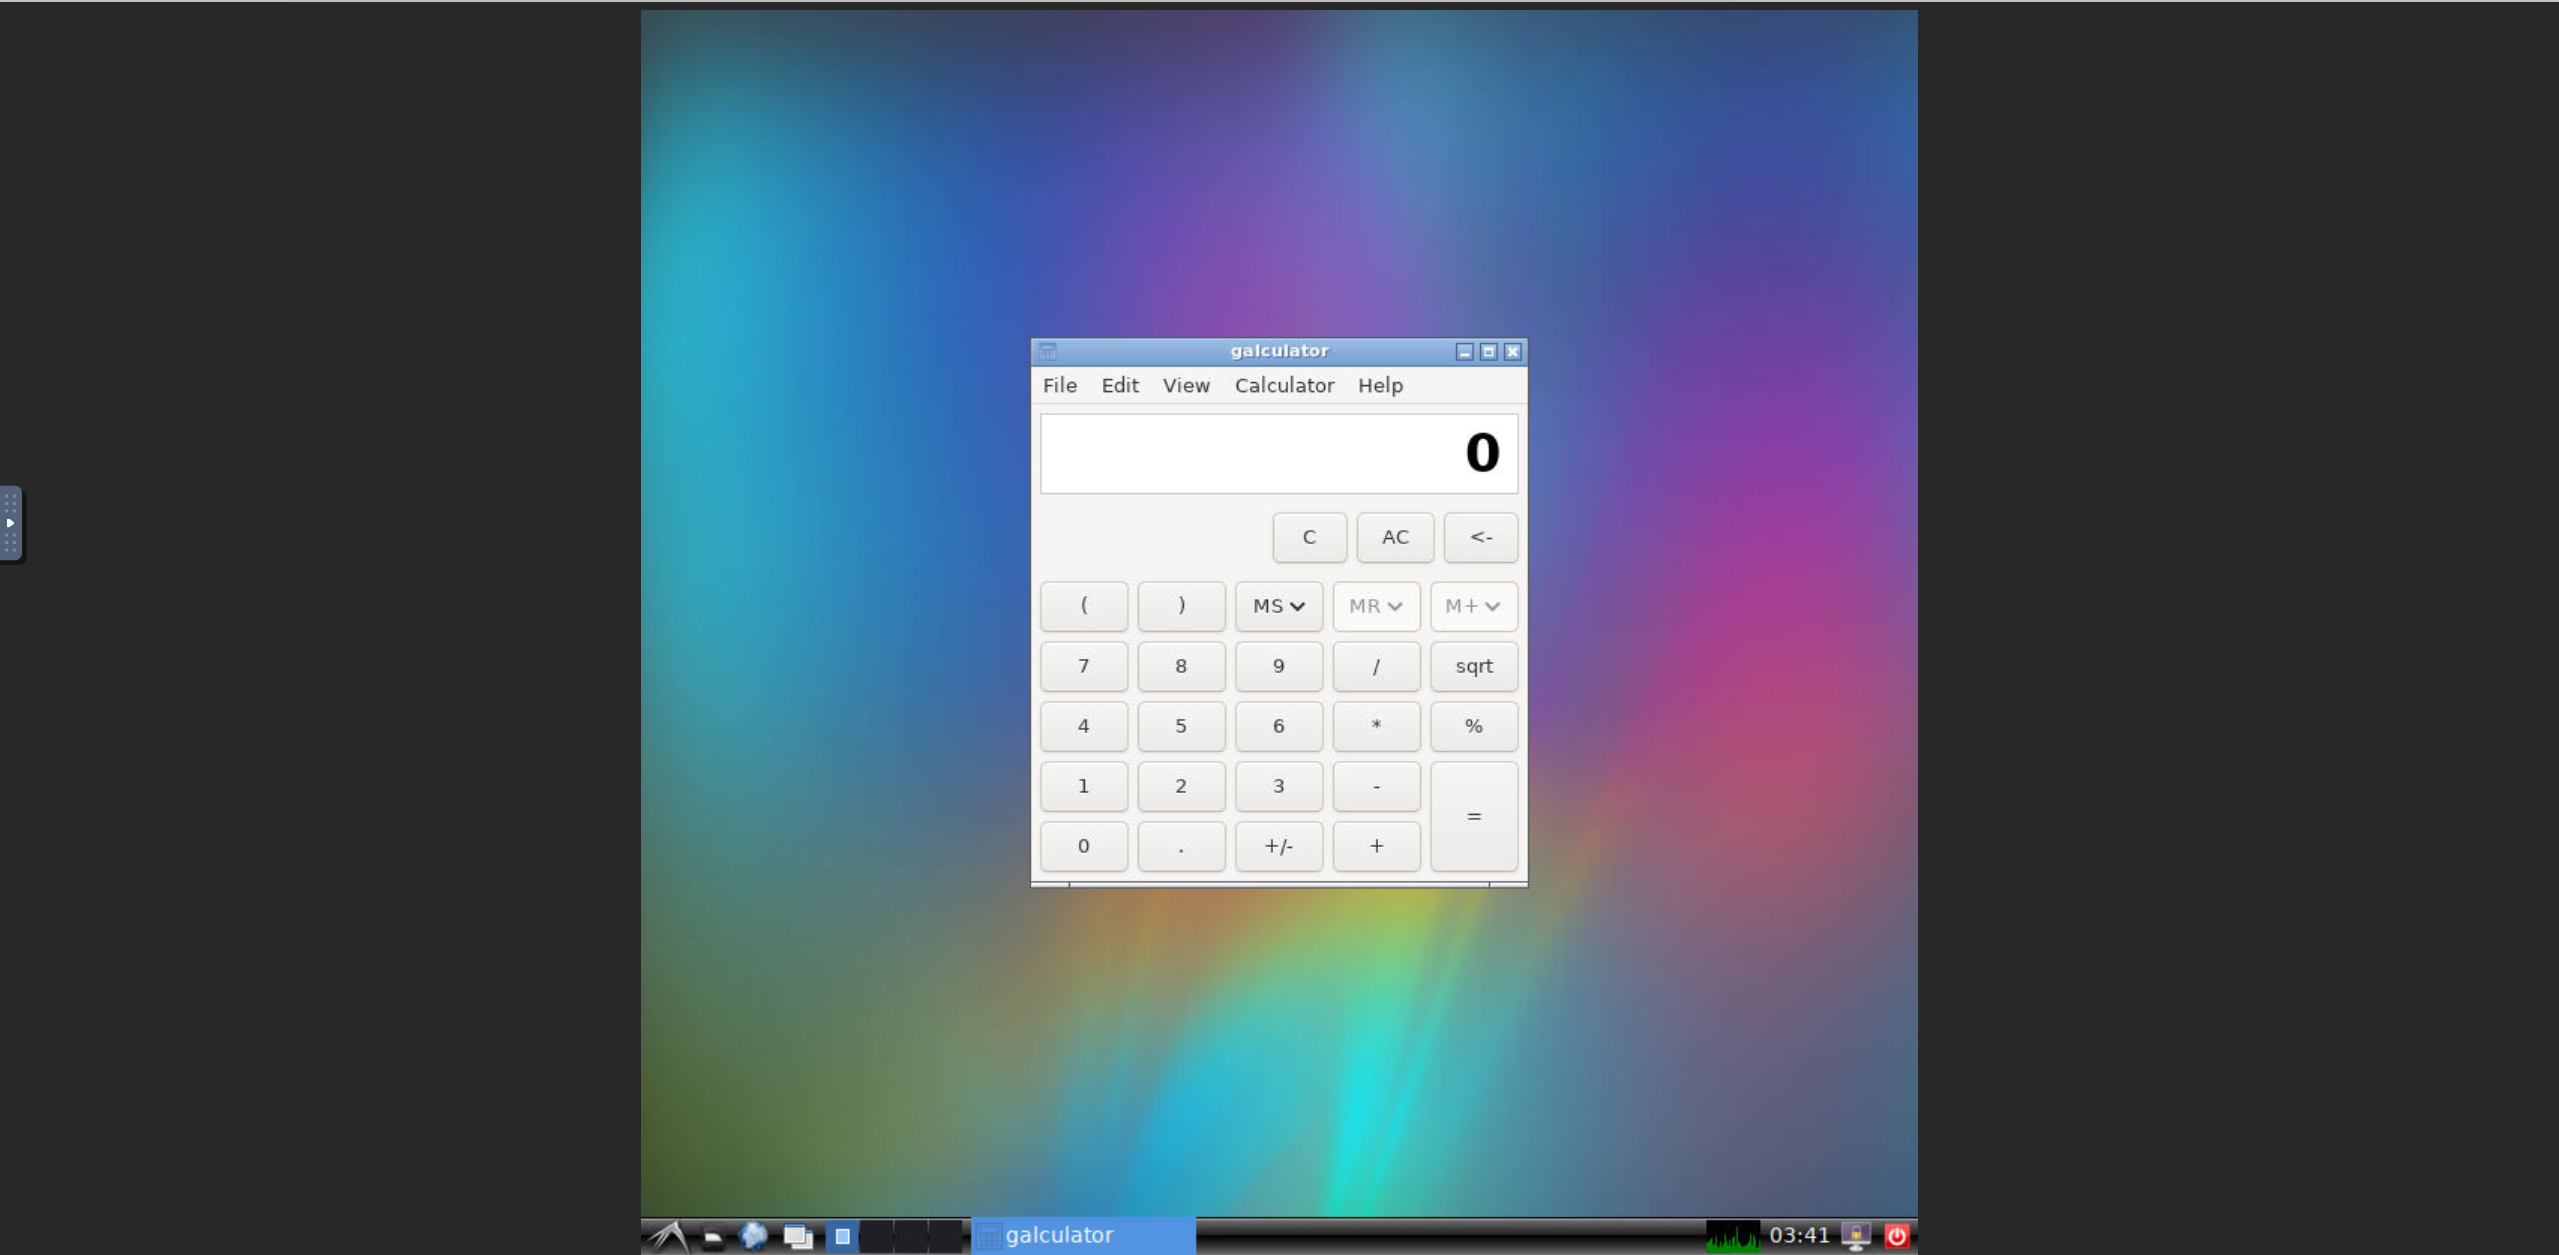The width and height of the screenshot is (2559, 1255).
Task: Launch the web browser globe icon
Action: coord(753,1236)
